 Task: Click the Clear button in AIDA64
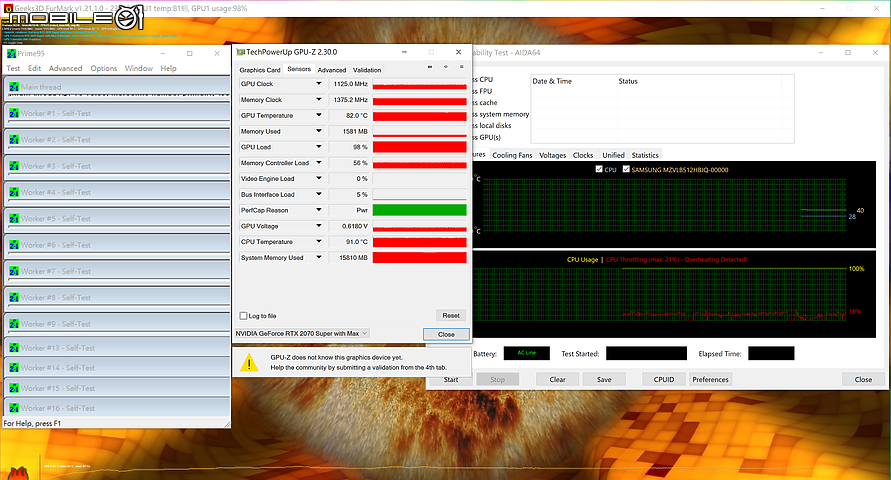click(557, 379)
